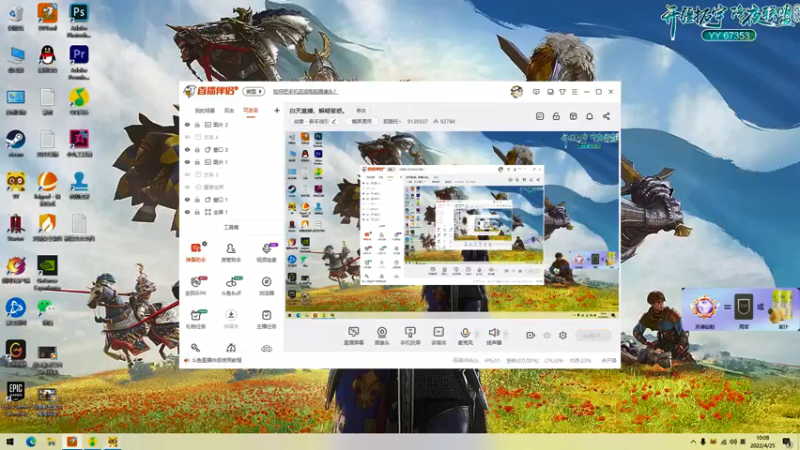Select the active orange scene tab

tap(251, 110)
